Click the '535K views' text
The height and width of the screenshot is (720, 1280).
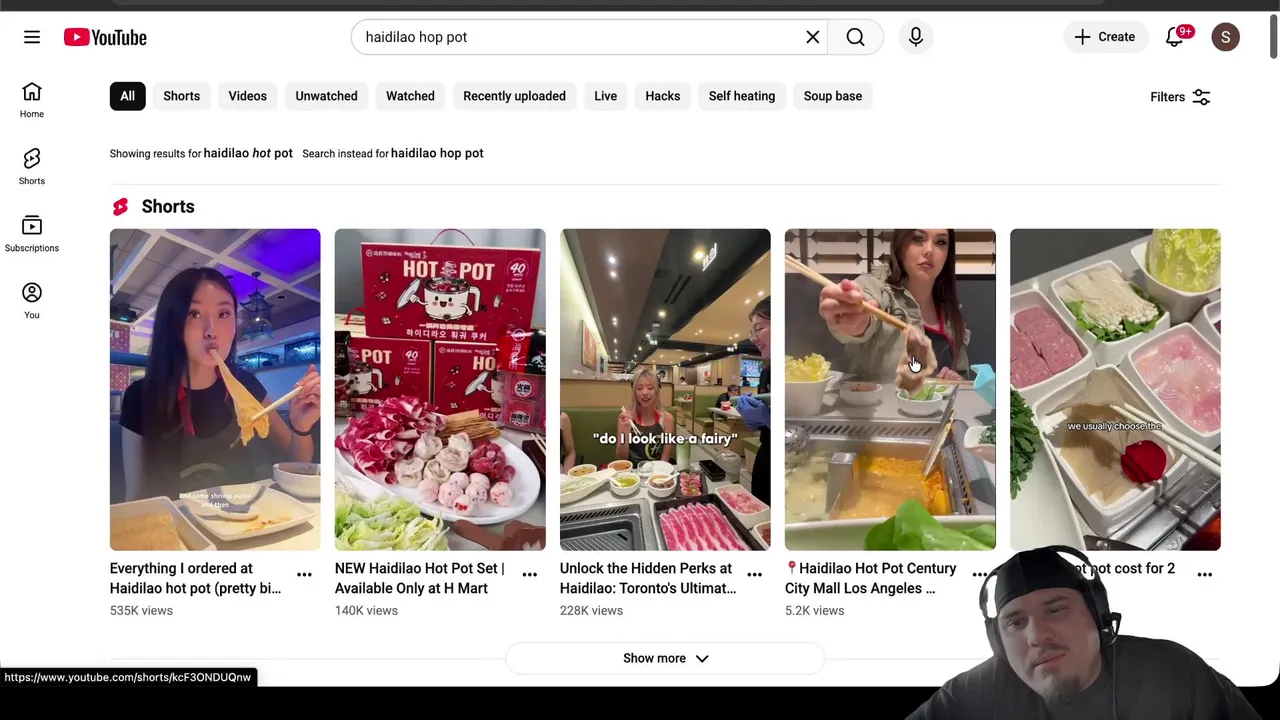141,610
